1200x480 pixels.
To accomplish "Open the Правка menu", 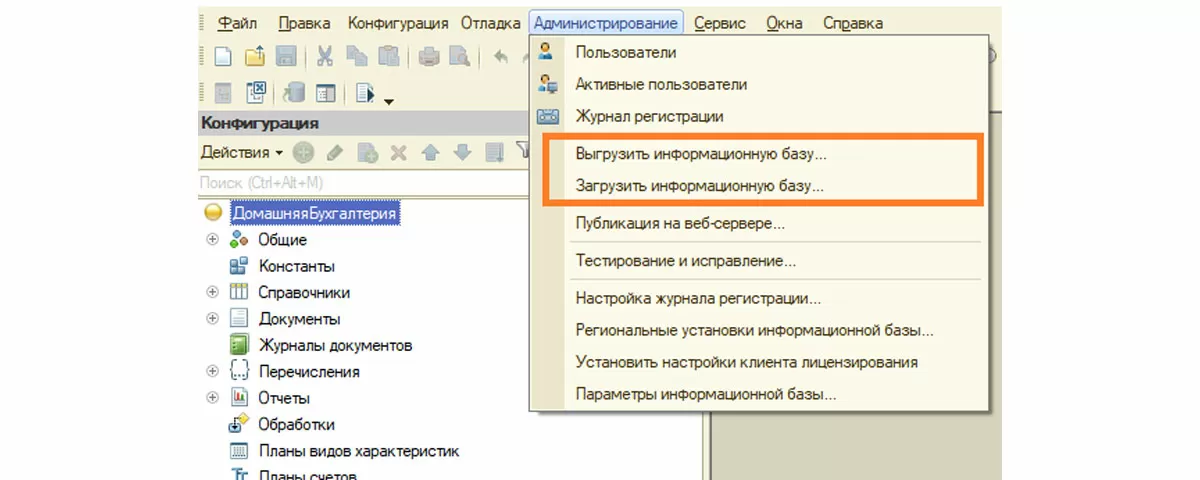I will tap(305, 23).
